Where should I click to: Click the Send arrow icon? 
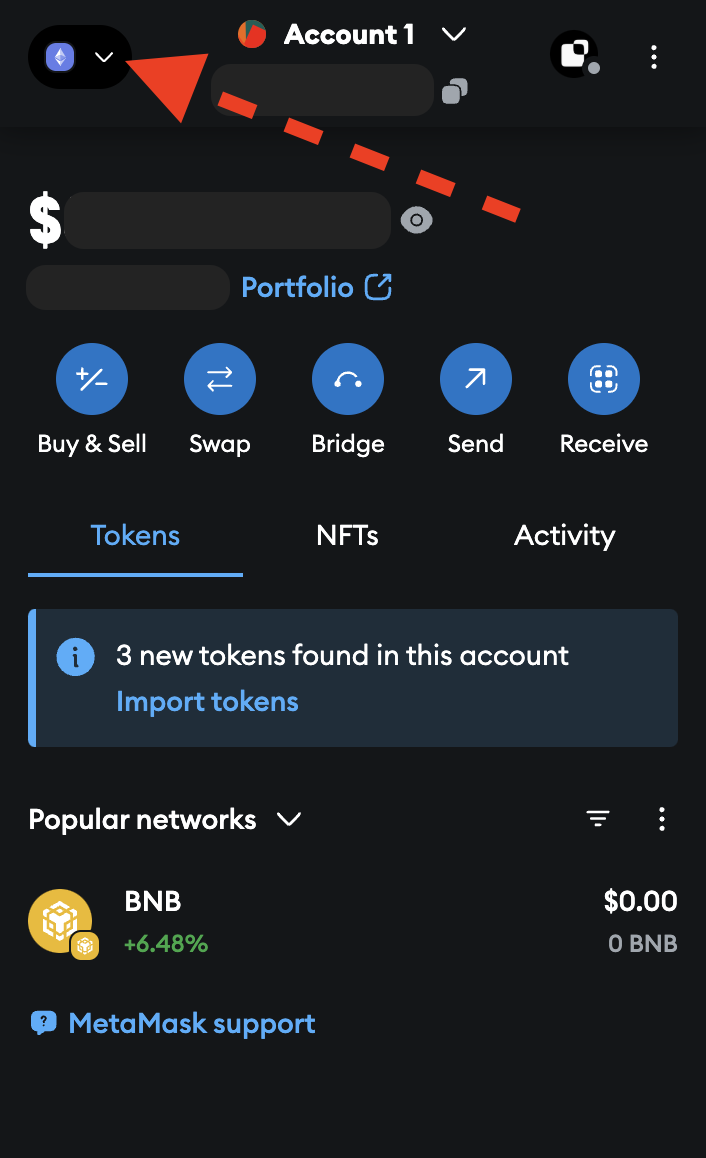pyautogui.click(x=476, y=379)
